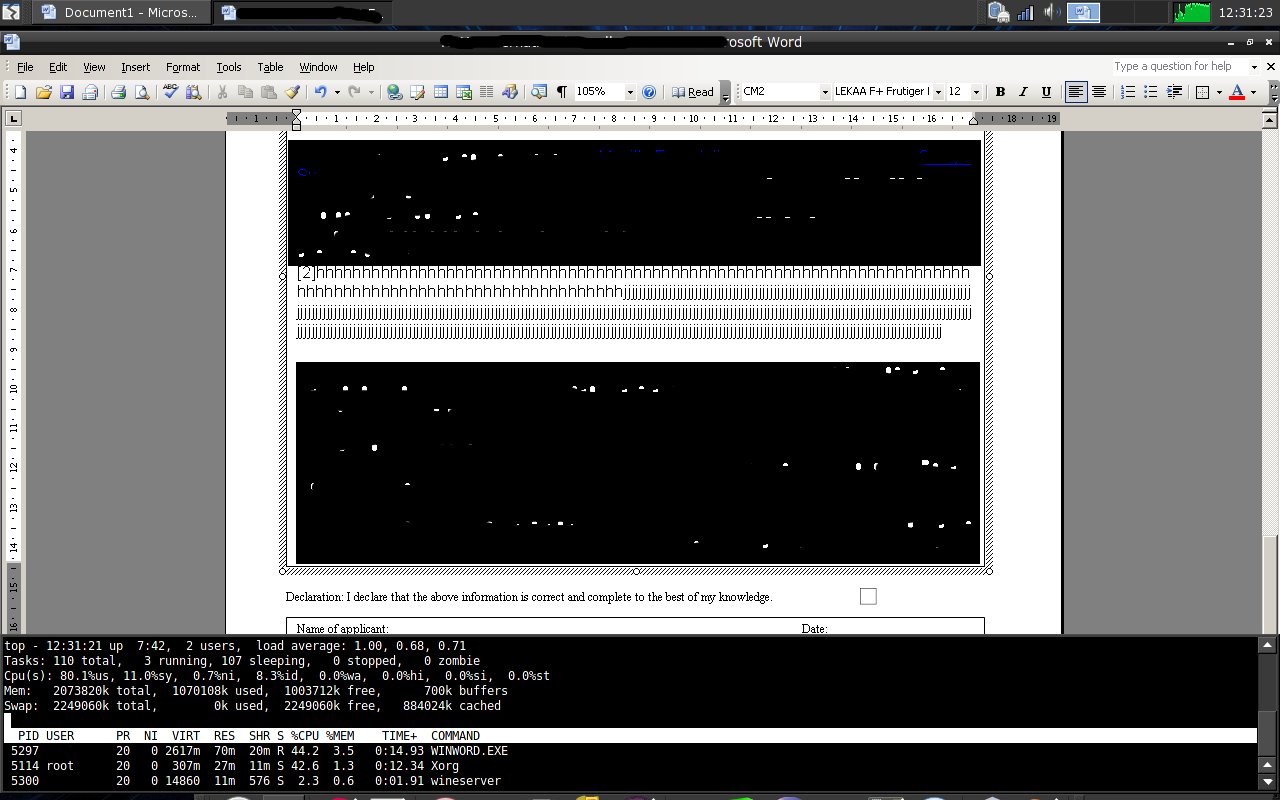This screenshot has height=800, width=1280.
Task: Open the Print Preview tool
Action: point(141,92)
